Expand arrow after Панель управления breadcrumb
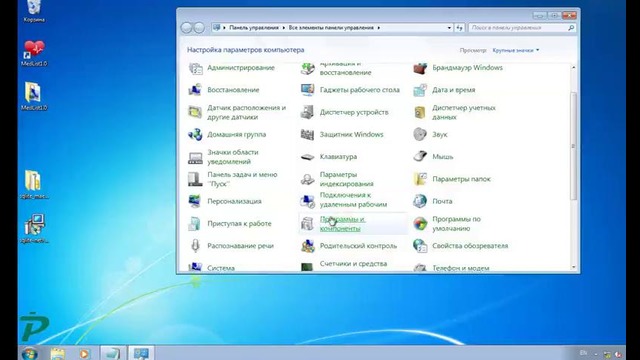 (x=283, y=28)
